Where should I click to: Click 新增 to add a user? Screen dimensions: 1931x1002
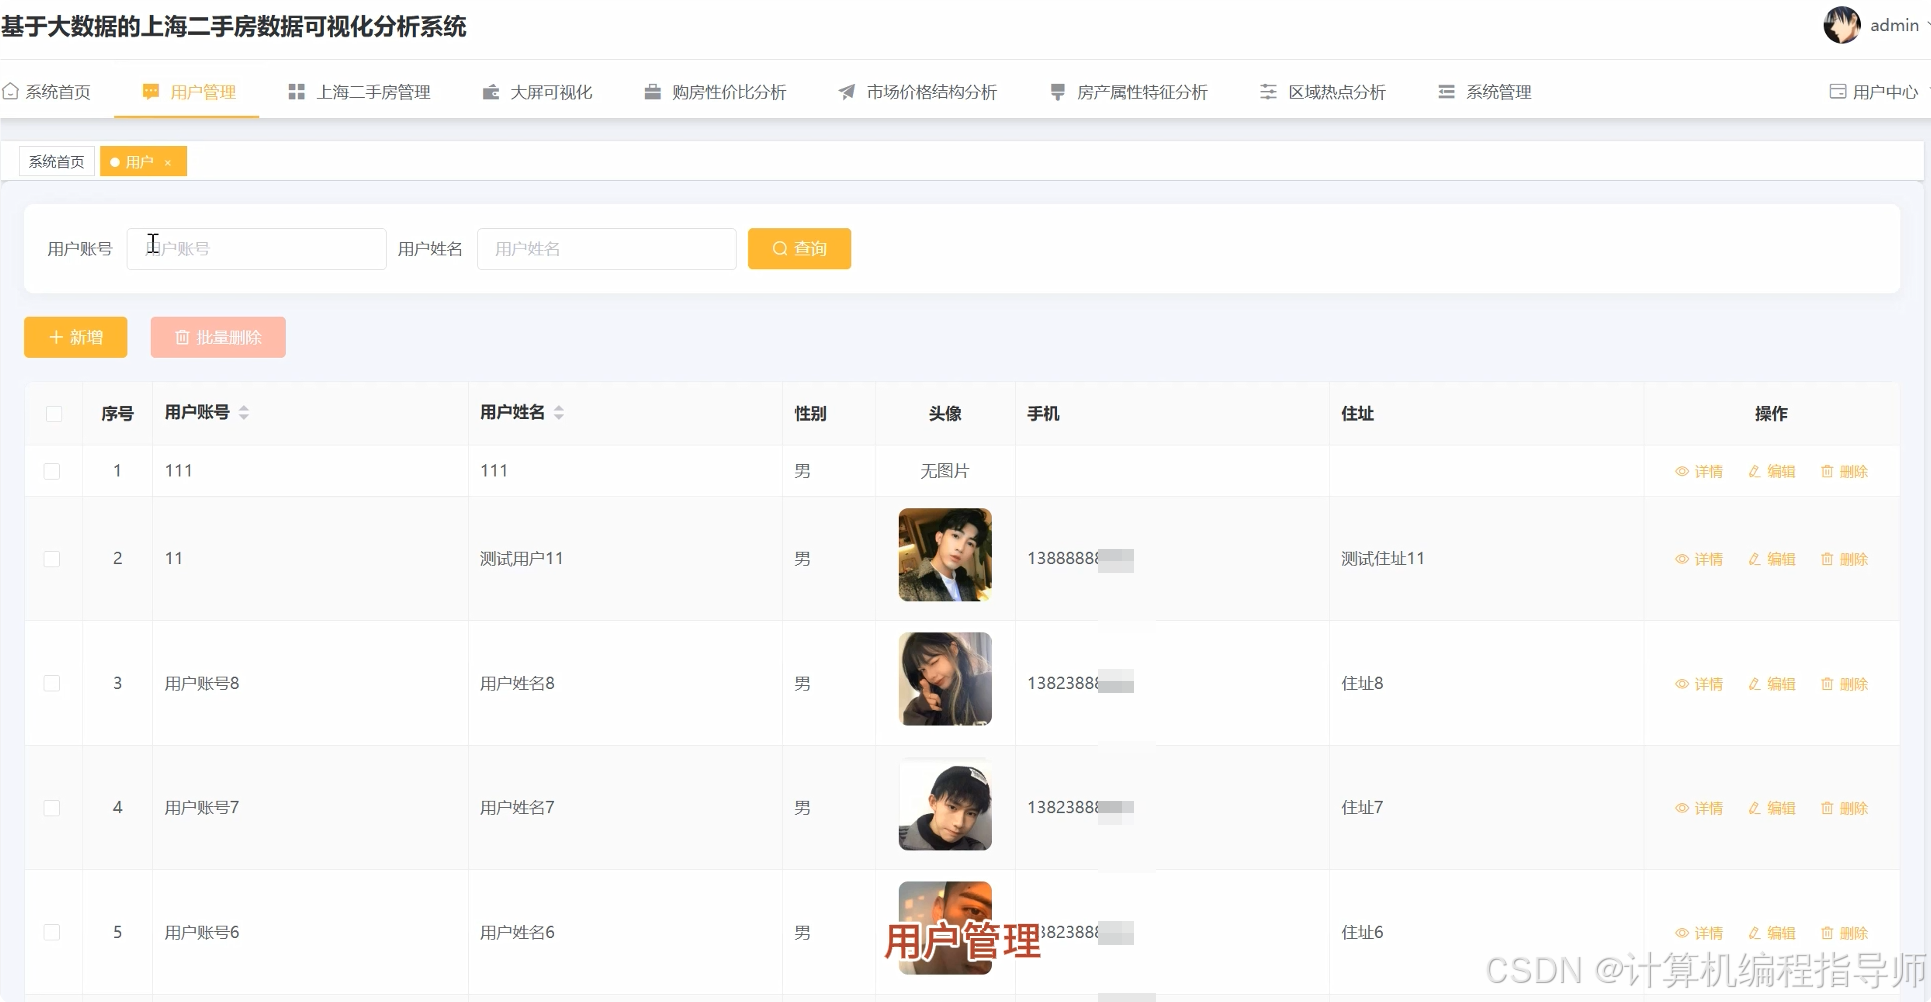tap(75, 337)
